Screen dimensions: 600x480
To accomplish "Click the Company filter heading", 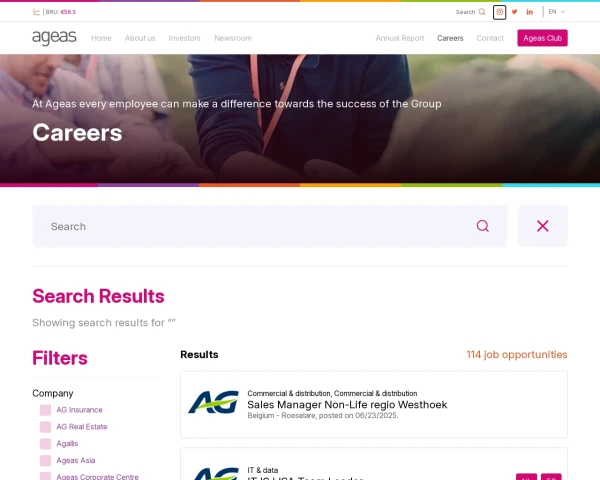I will pos(53,393).
